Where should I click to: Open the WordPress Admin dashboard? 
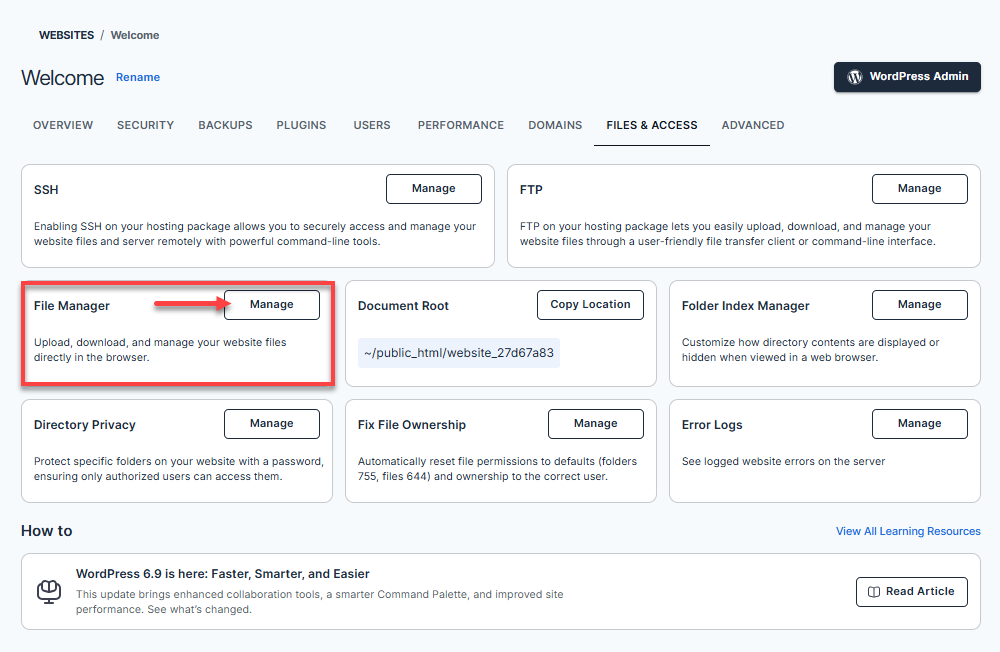(x=907, y=77)
